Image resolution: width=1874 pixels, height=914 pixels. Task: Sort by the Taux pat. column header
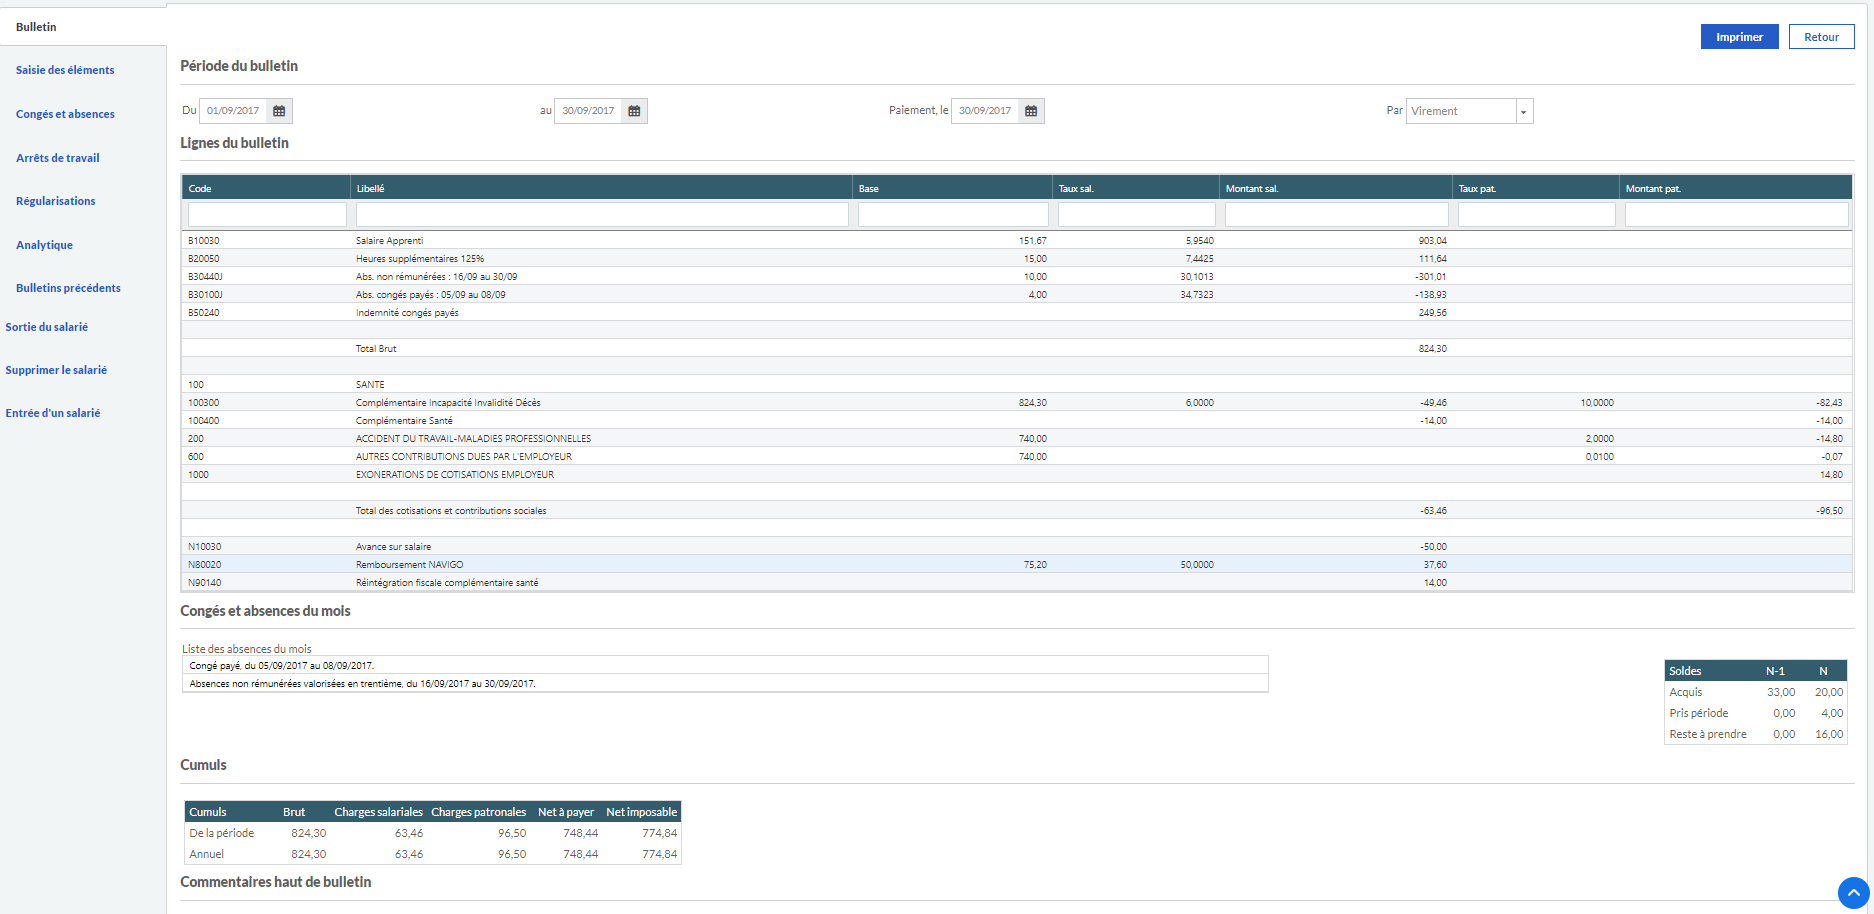(1536, 188)
